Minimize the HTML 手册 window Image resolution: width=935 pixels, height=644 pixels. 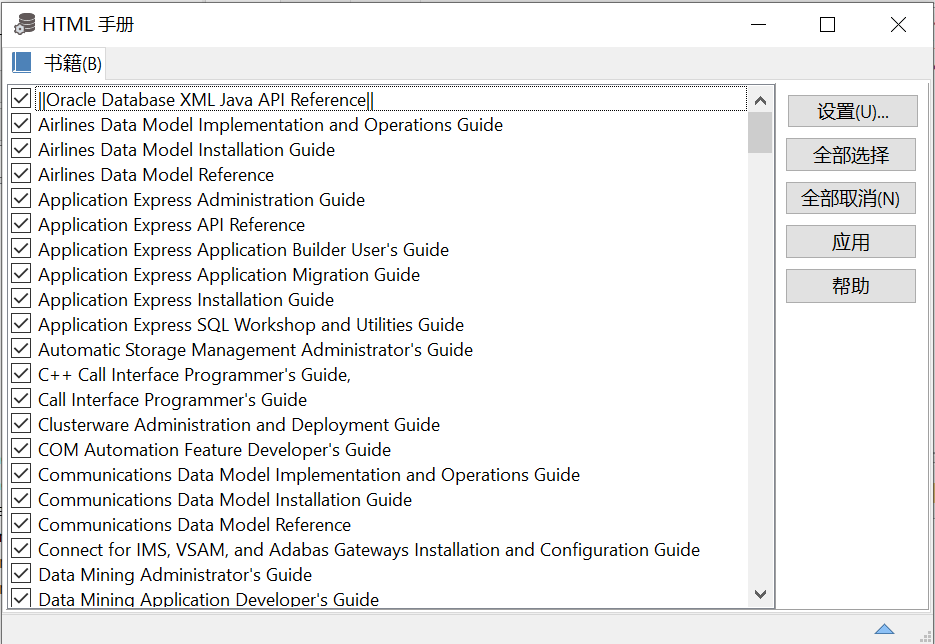758,24
